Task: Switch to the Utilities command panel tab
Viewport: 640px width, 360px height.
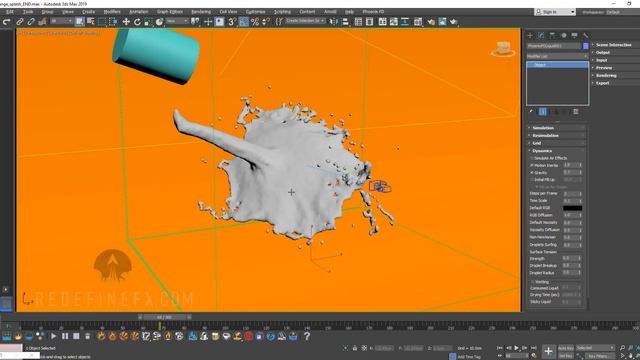Action: pos(585,36)
